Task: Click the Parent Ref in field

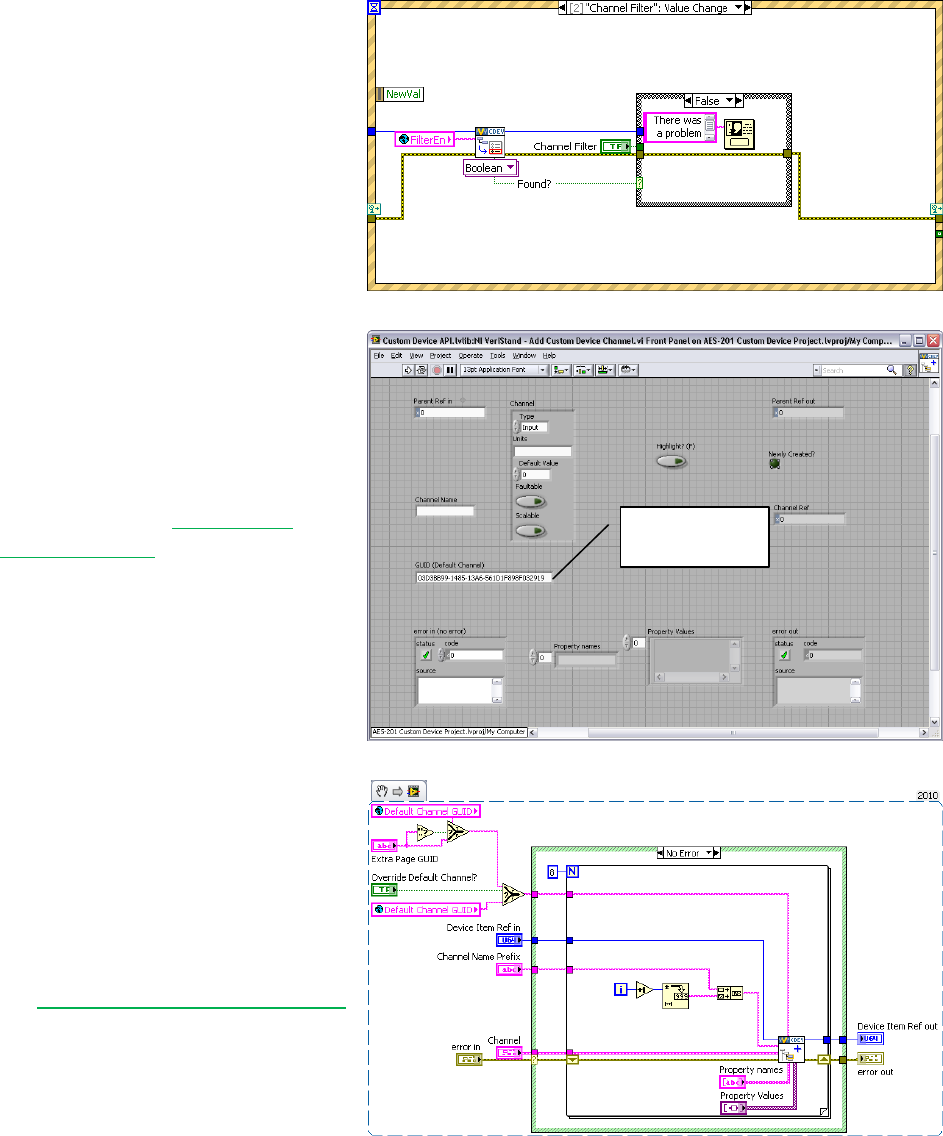Action: (452, 412)
